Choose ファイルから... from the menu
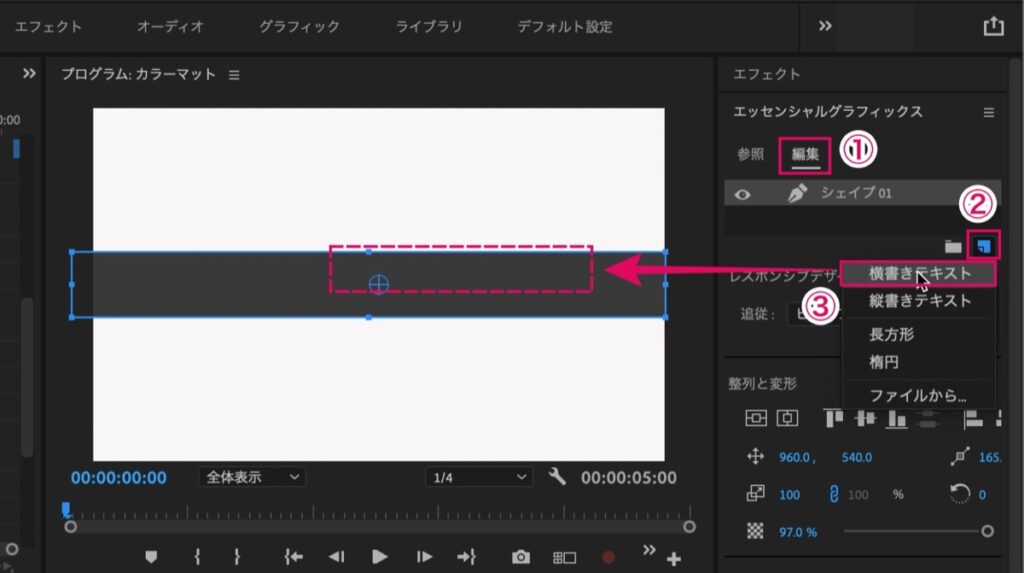Image resolution: width=1024 pixels, height=573 pixels. pyautogui.click(x=919, y=396)
